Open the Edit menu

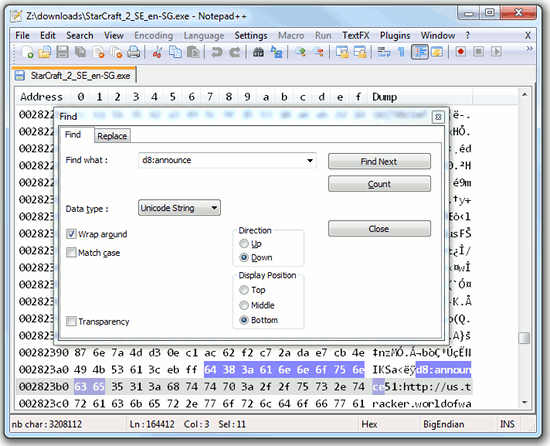click(x=48, y=35)
